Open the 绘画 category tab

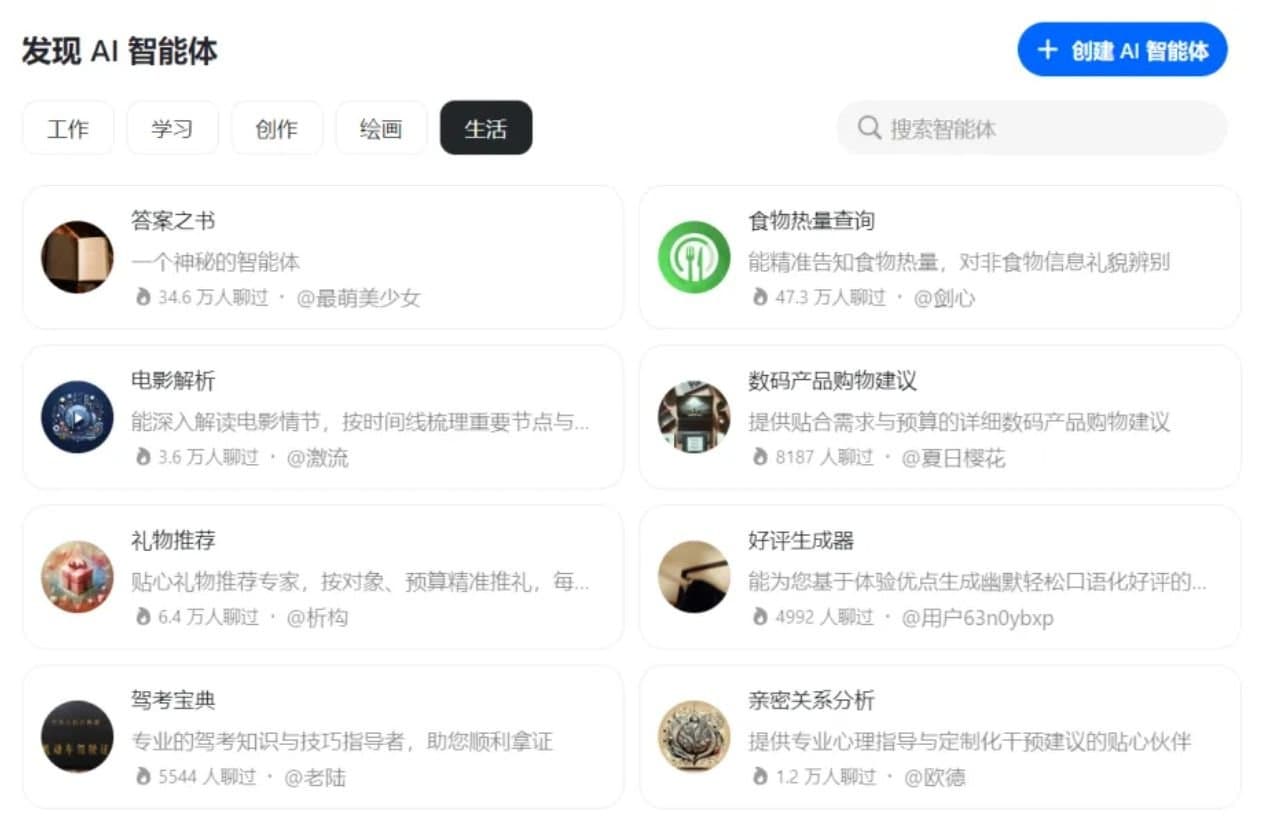381,128
